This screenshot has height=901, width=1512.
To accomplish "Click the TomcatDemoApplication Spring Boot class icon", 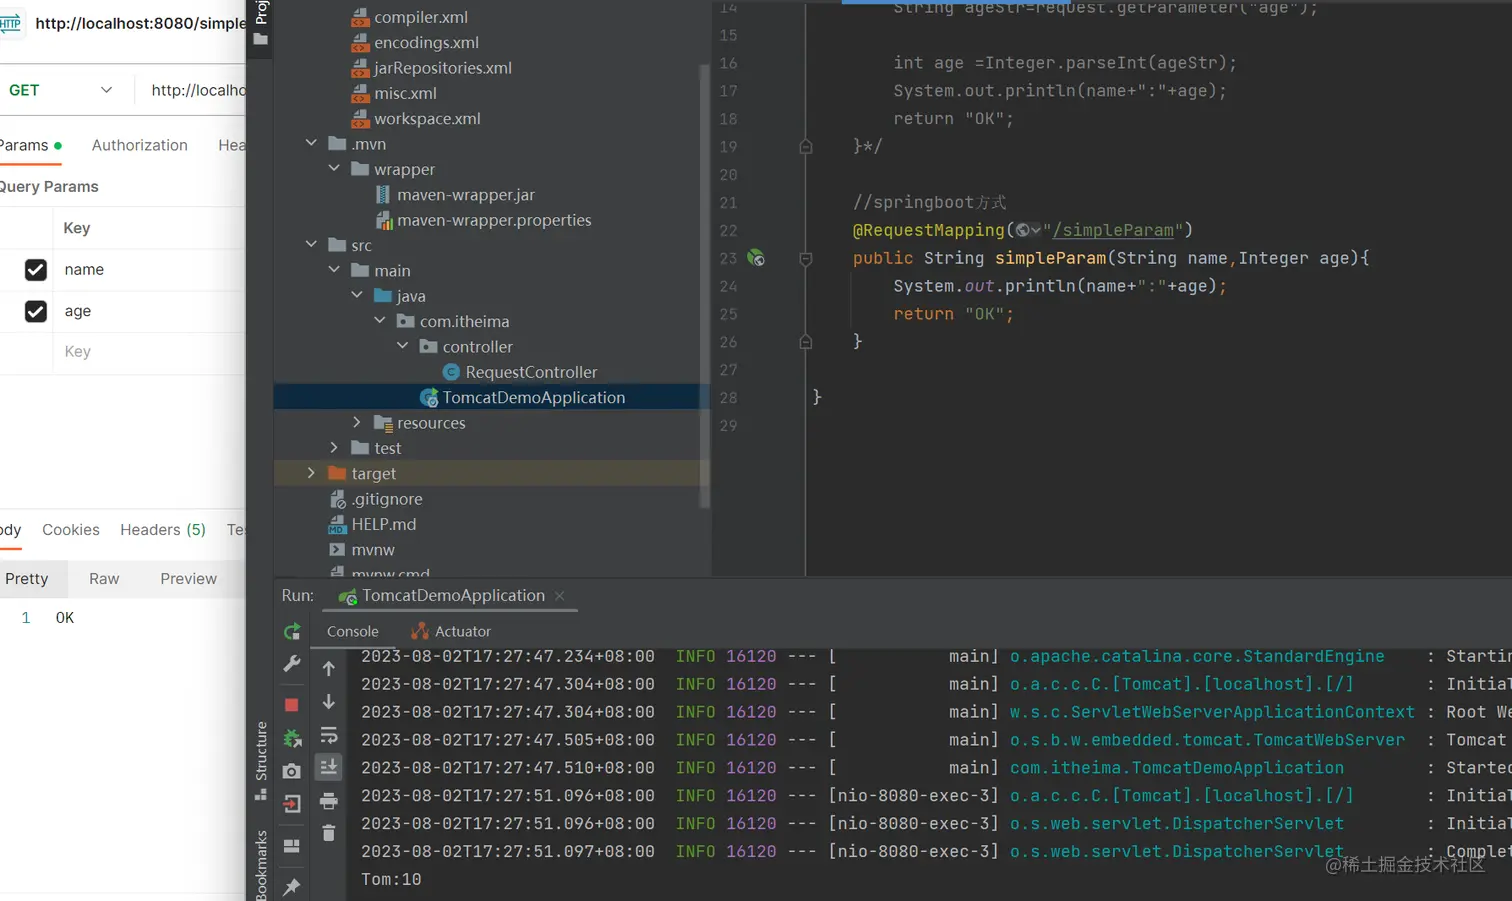I will coord(429,398).
